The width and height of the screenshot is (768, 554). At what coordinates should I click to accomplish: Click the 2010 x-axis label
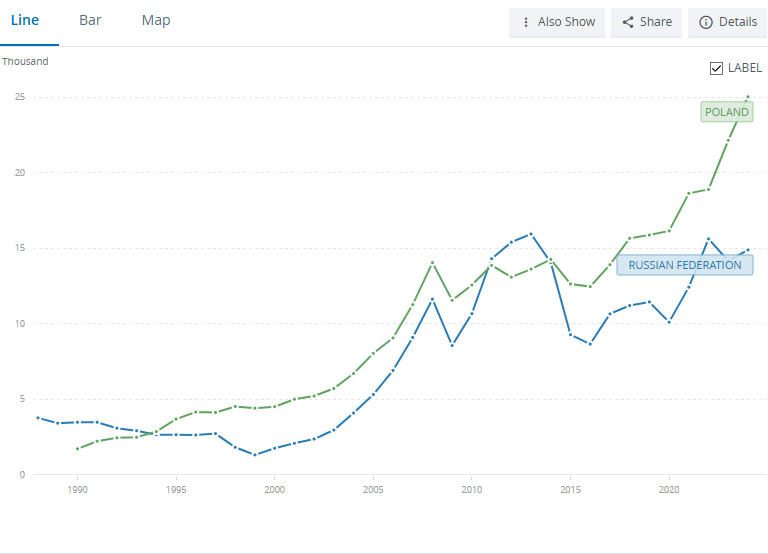click(472, 489)
